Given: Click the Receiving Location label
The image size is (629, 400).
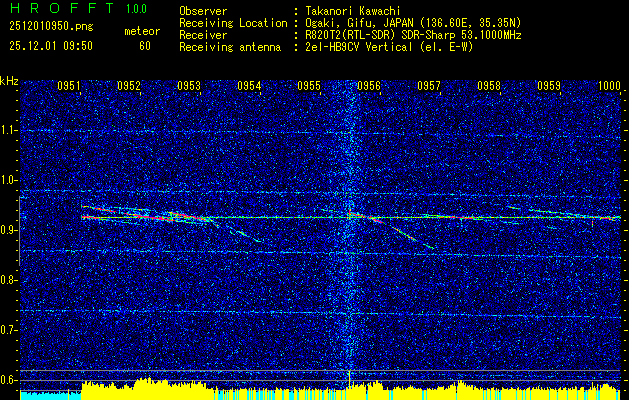Looking at the screenshot, I should [233, 23].
